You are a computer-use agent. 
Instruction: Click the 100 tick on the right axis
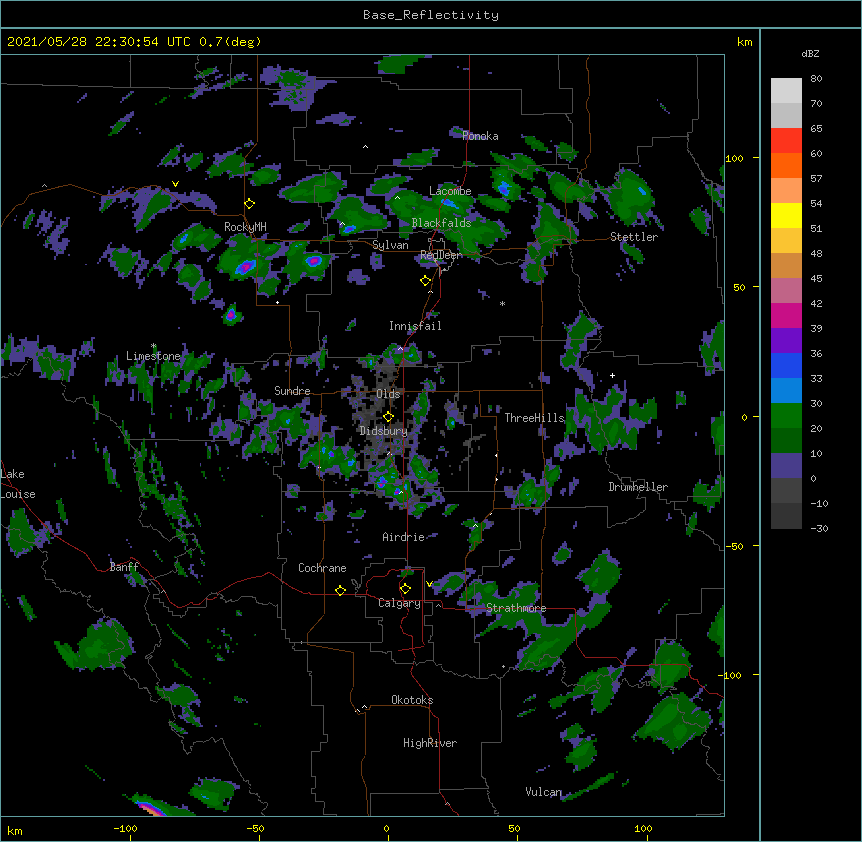(734, 158)
